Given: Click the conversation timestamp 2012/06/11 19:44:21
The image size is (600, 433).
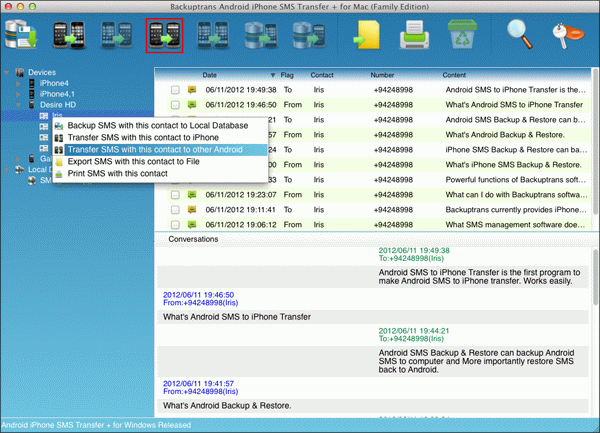Looking at the screenshot, I should tap(414, 331).
